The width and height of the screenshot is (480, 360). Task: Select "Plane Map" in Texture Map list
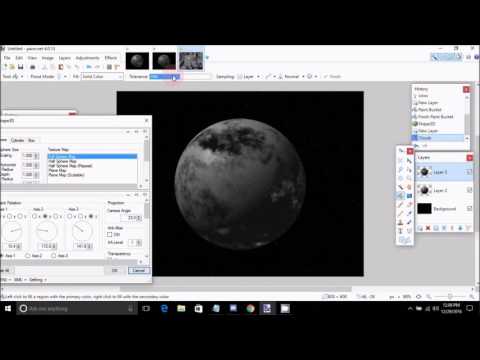(57, 170)
